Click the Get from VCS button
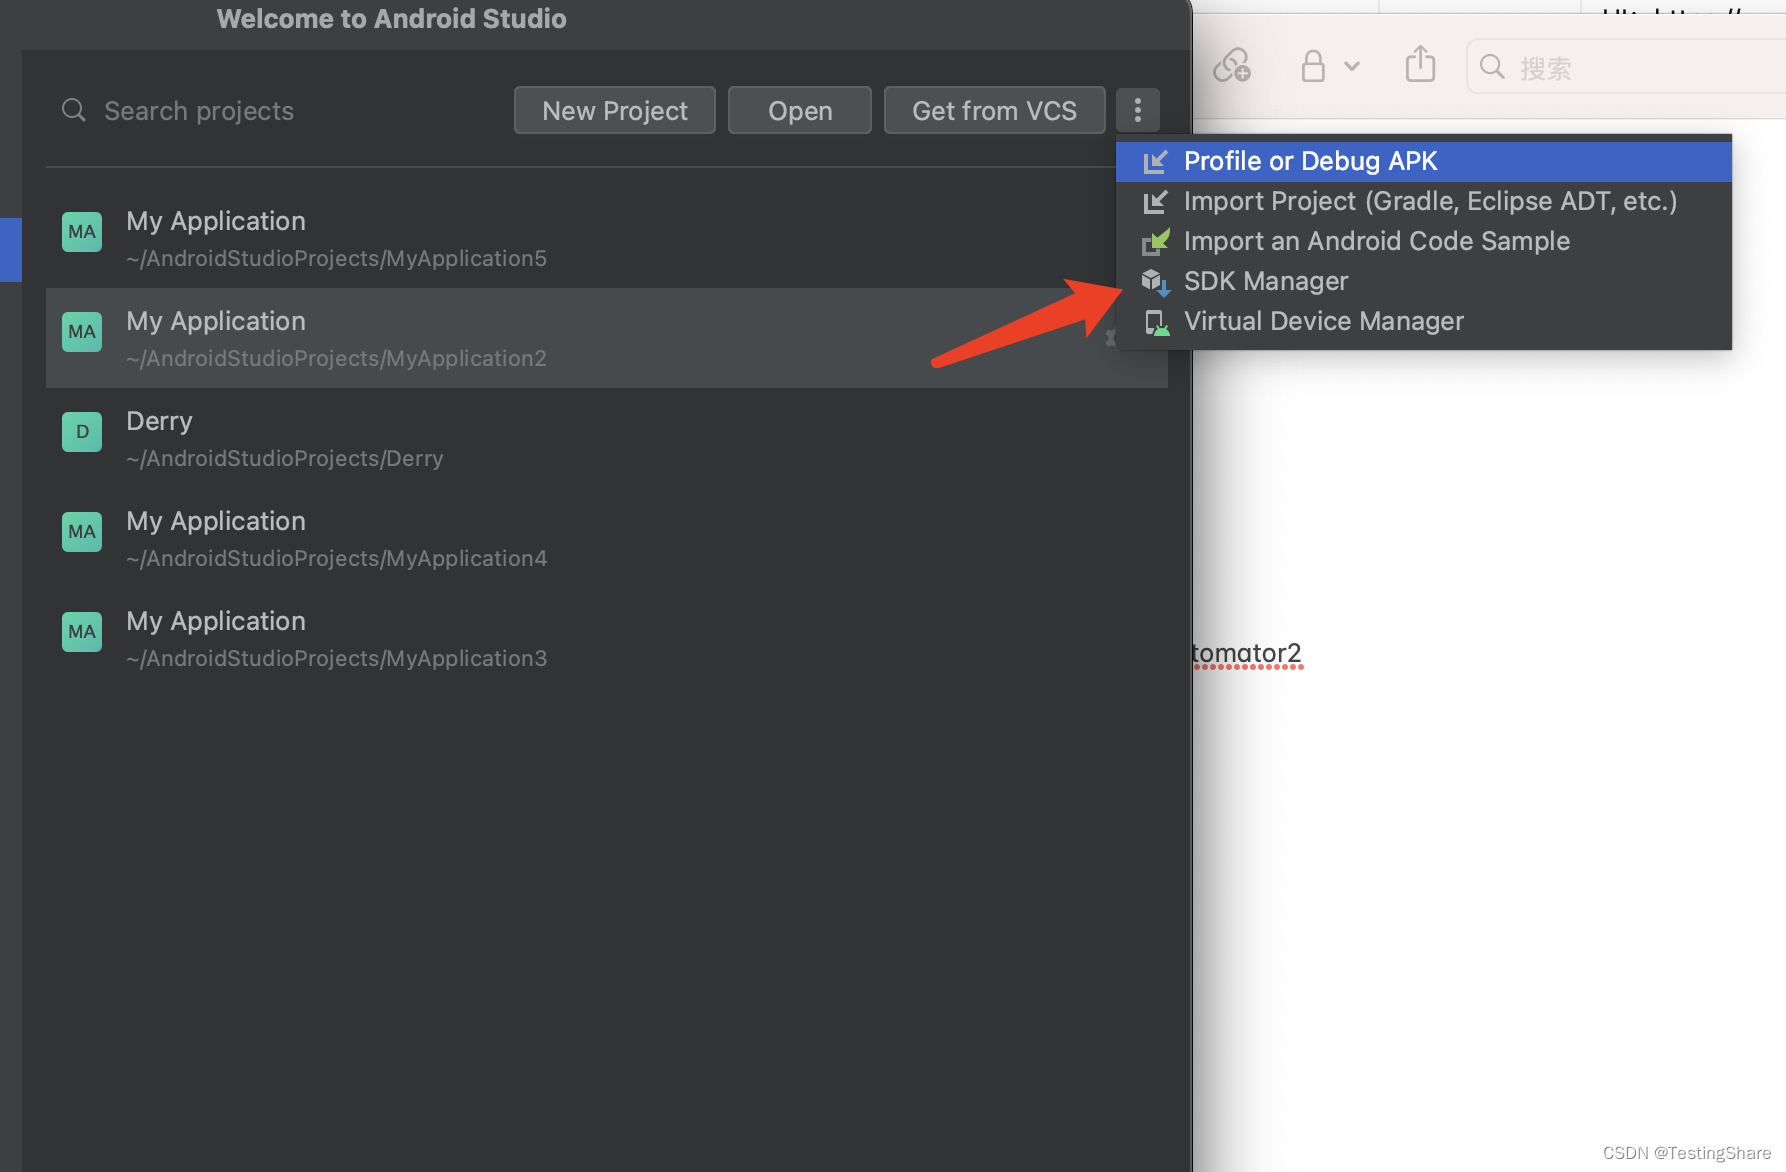This screenshot has height=1172, width=1786. [995, 110]
